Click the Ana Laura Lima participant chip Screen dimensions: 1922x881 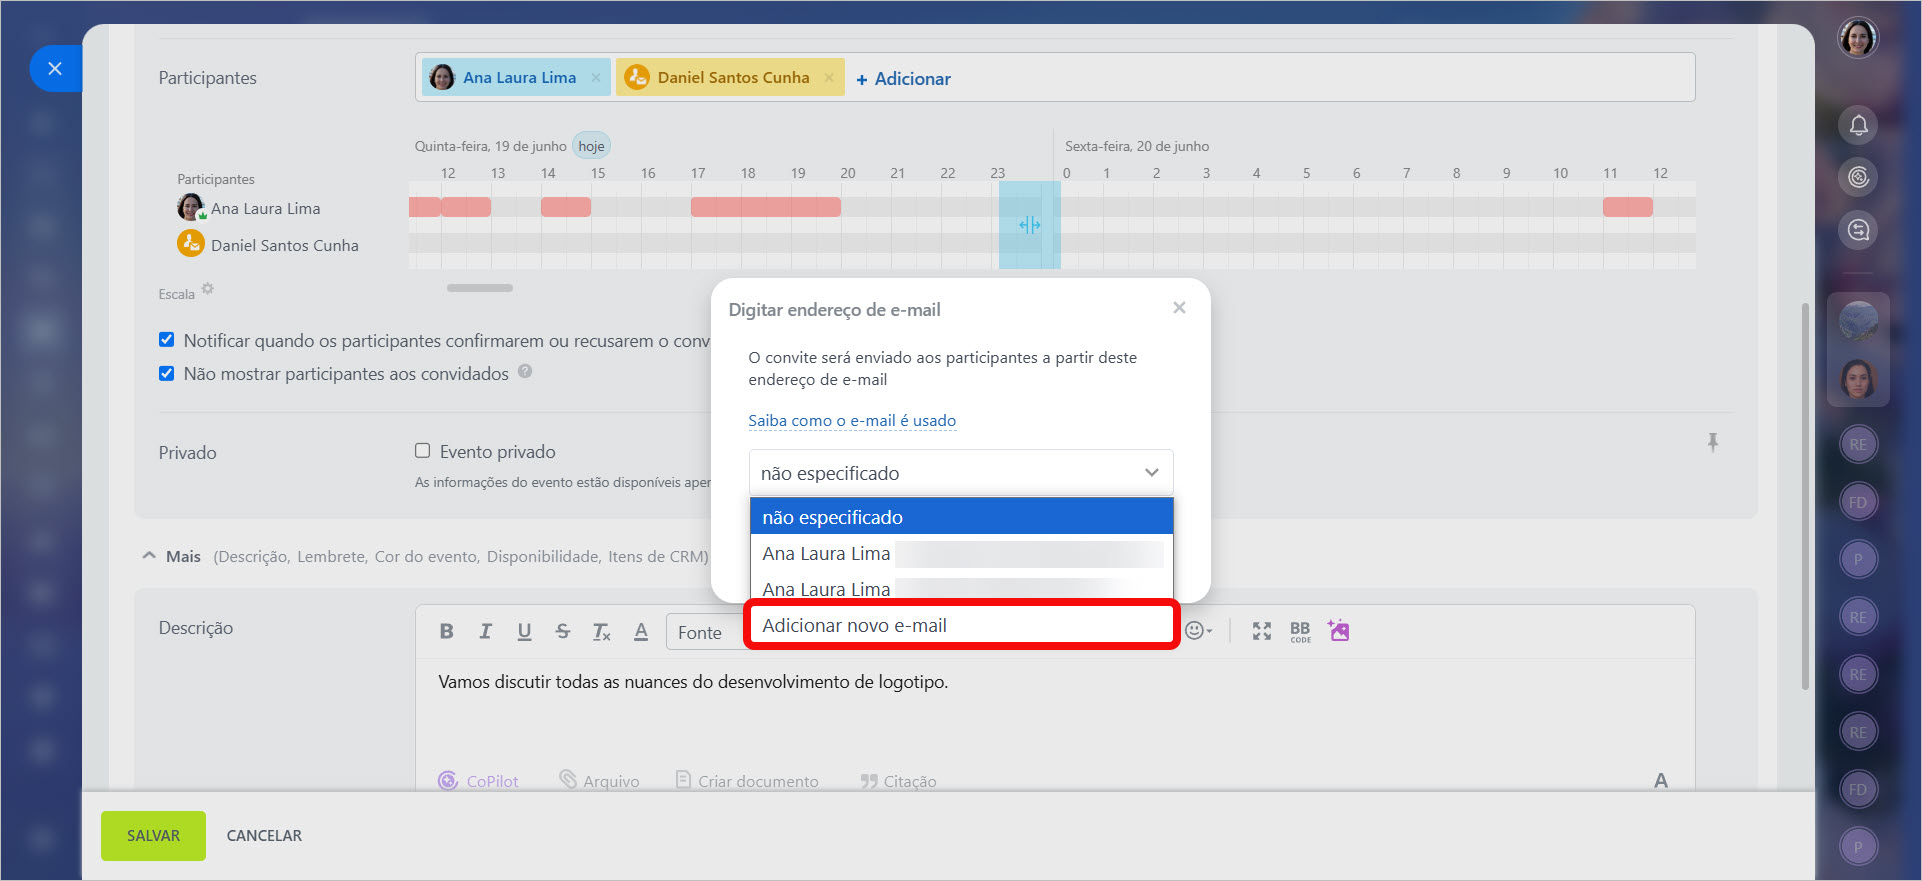[x=516, y=77]
